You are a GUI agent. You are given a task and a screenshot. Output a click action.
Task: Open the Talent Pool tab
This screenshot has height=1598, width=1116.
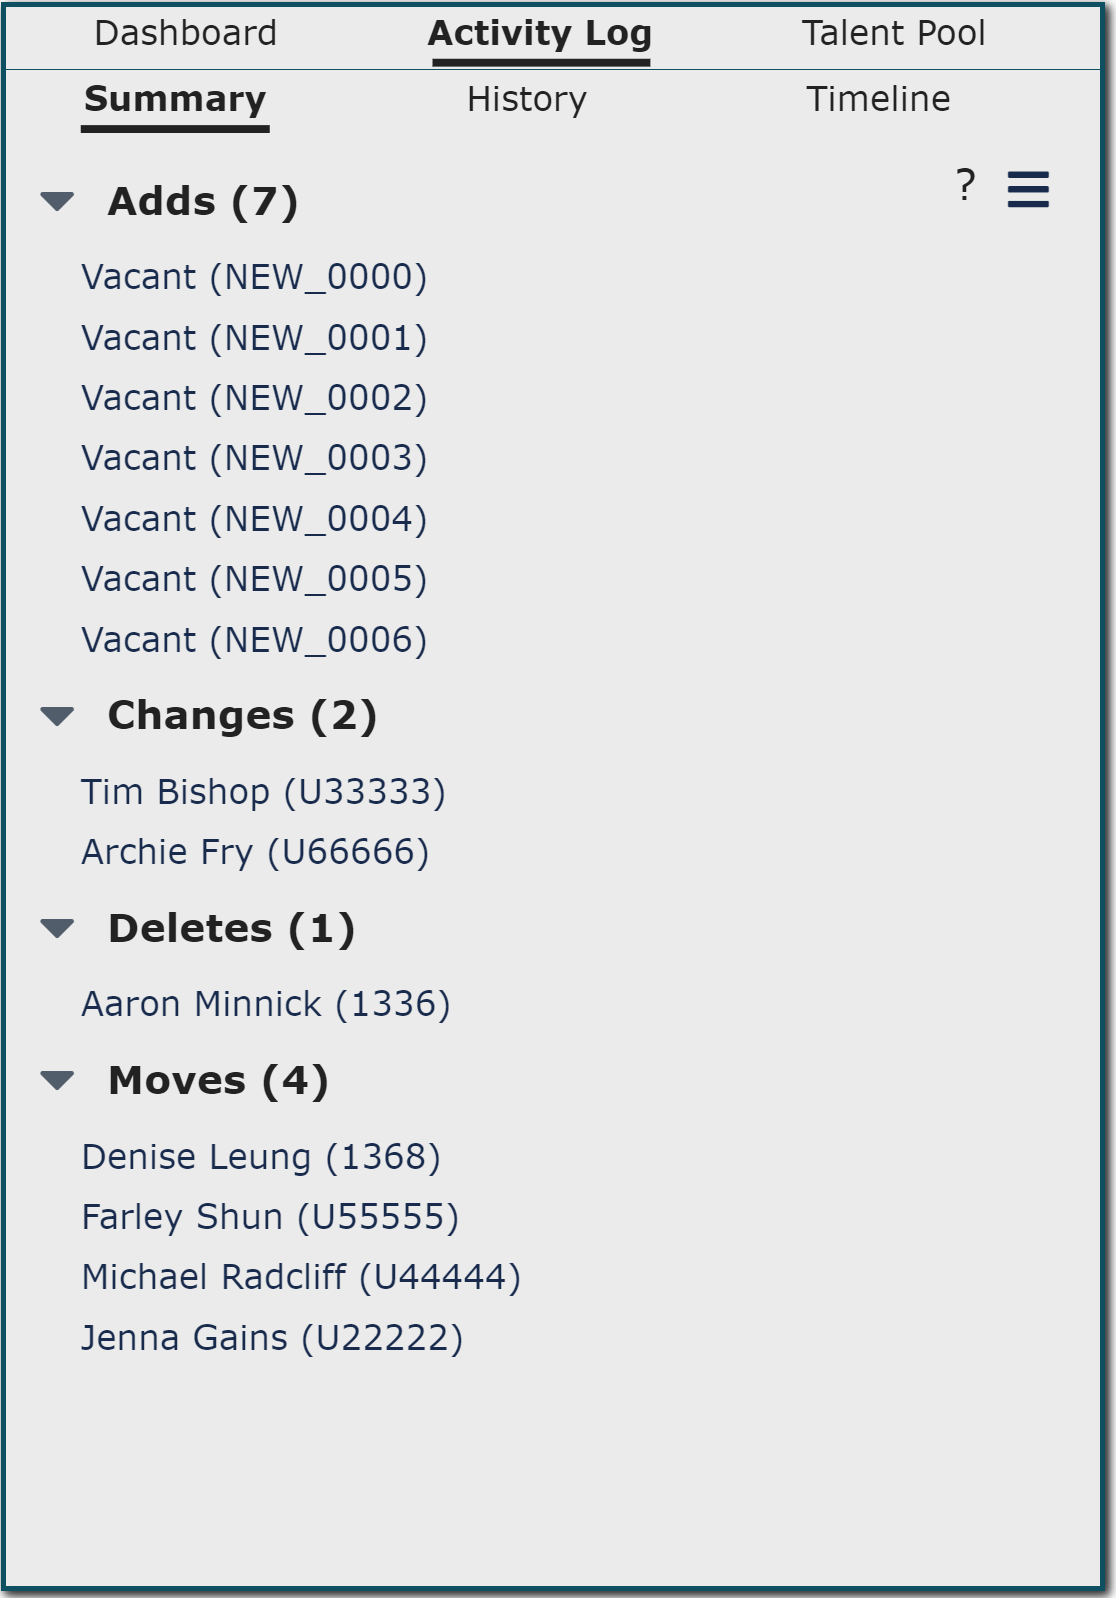click(893, 34)
